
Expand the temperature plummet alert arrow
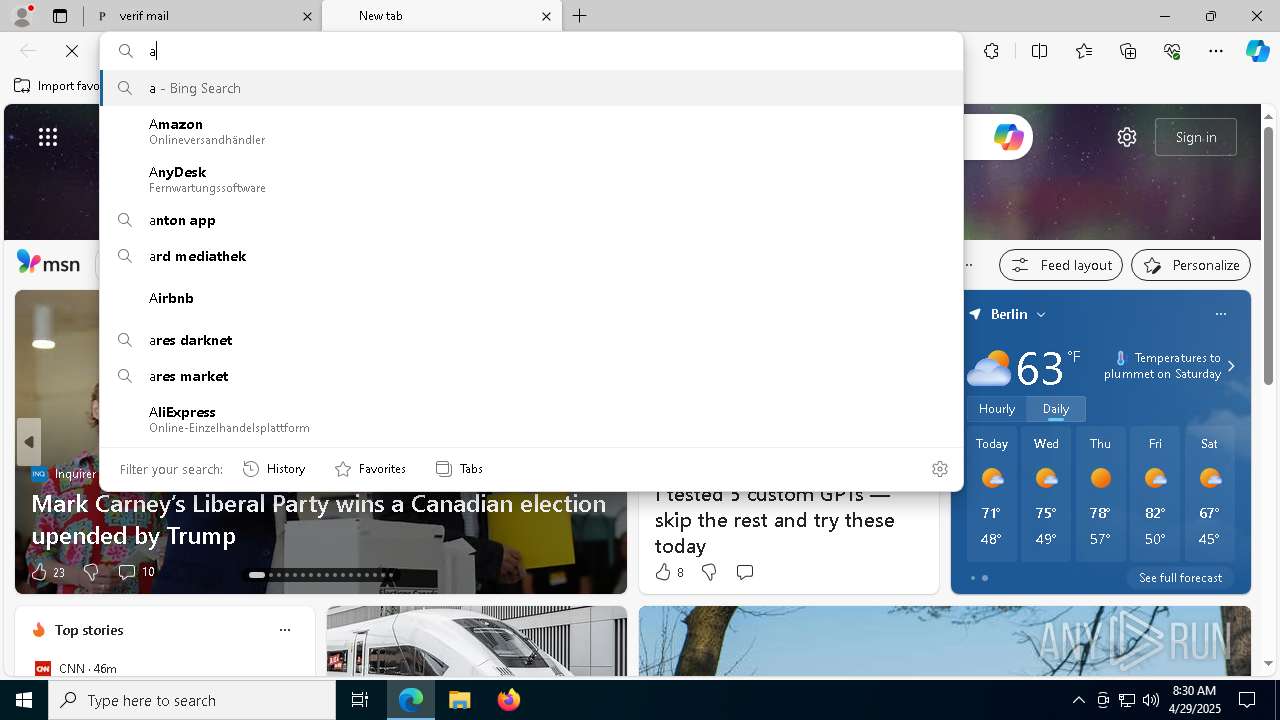click(1231, 366)
